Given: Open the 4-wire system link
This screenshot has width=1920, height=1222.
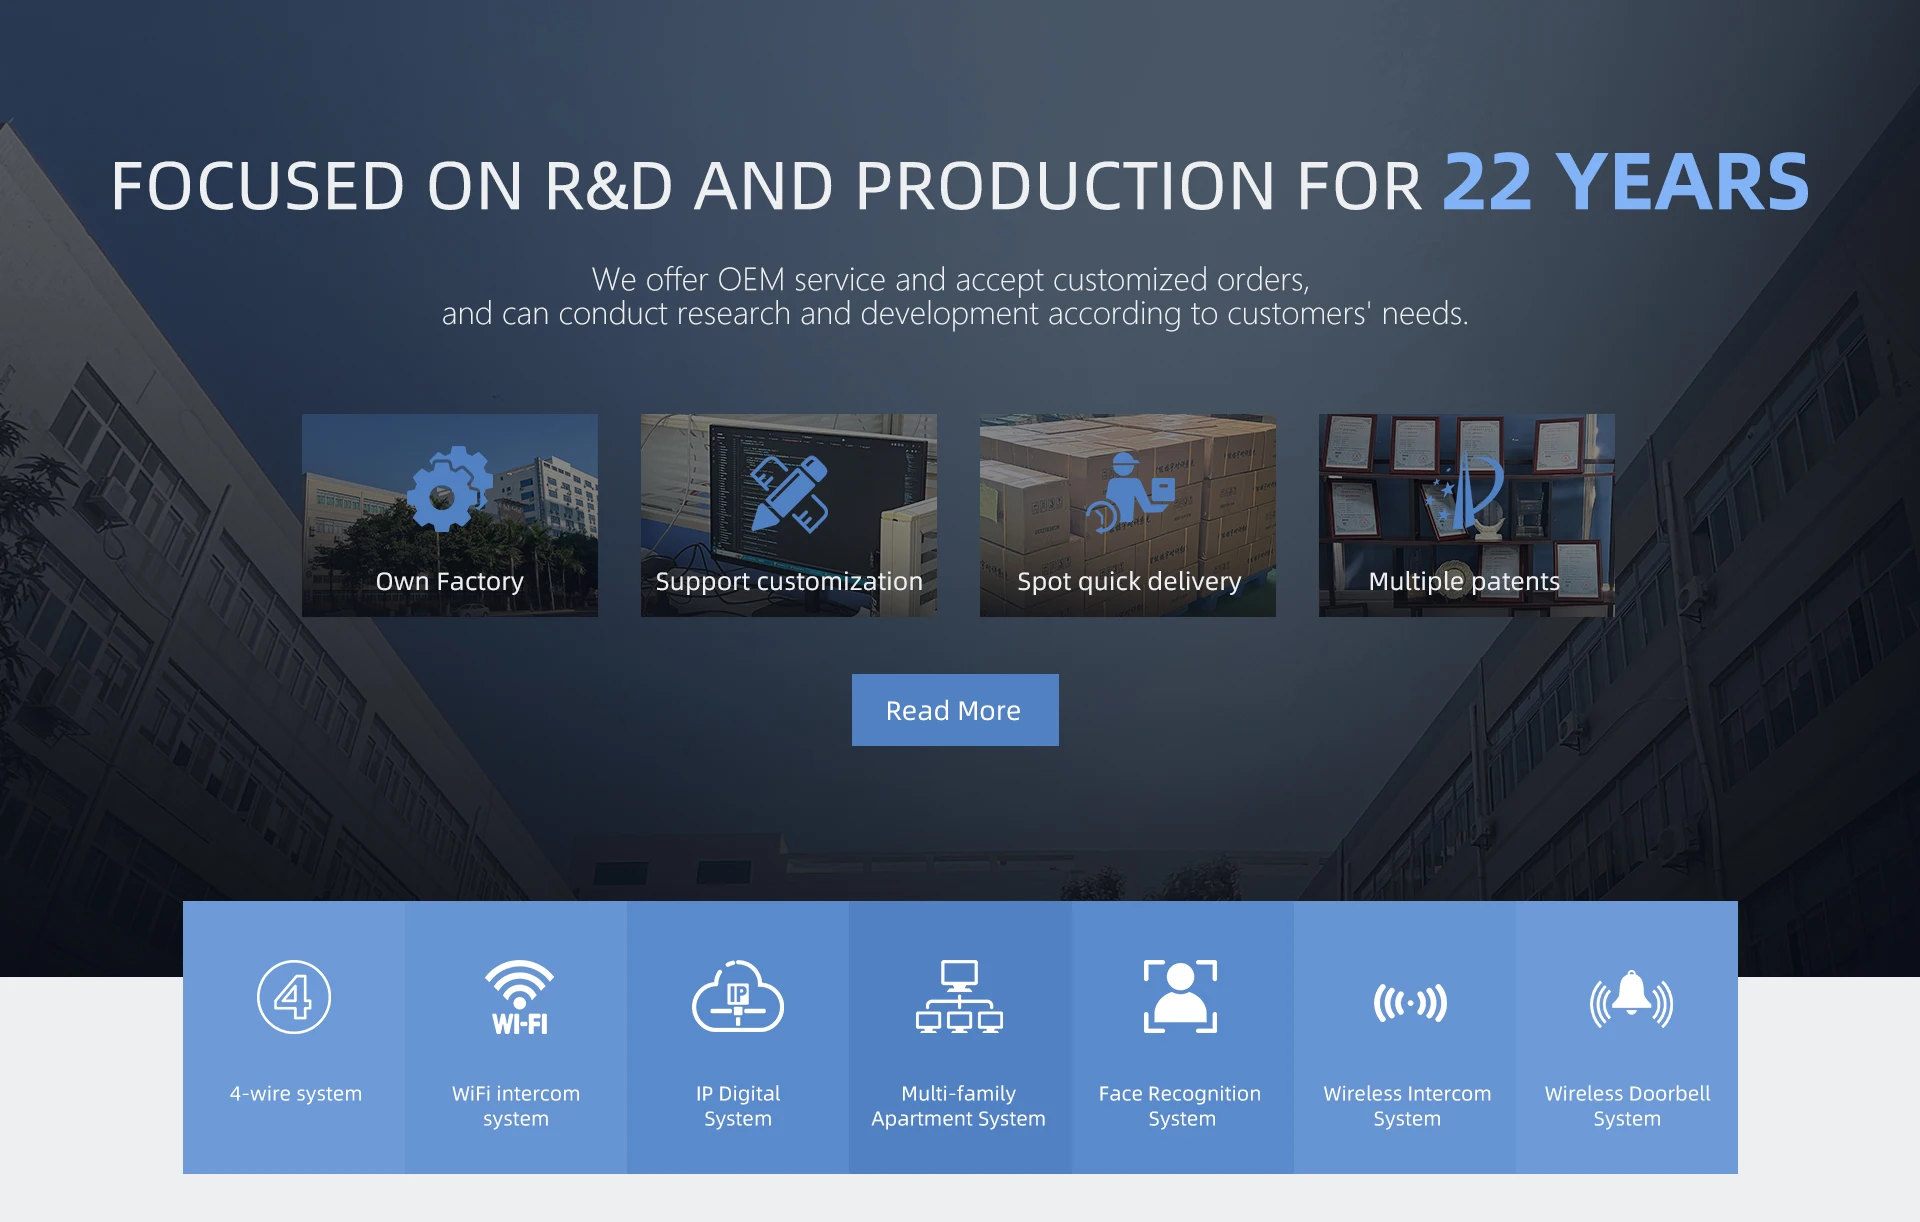Looking at the screenshot, I should [296, 1093].
